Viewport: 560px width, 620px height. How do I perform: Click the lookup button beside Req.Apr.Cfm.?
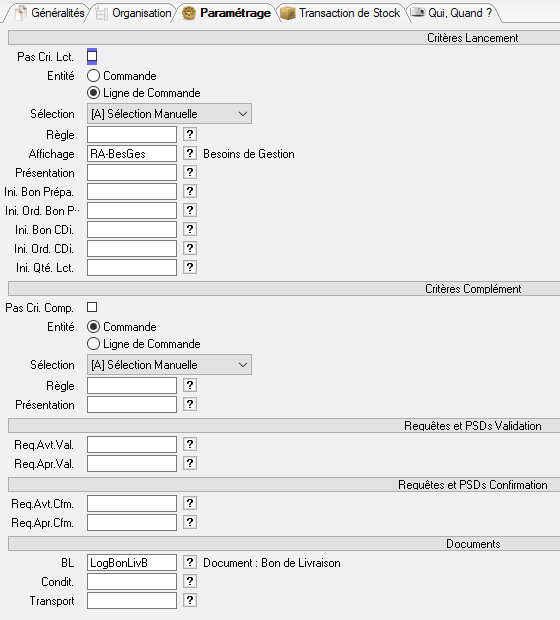(x=190, y=522)
